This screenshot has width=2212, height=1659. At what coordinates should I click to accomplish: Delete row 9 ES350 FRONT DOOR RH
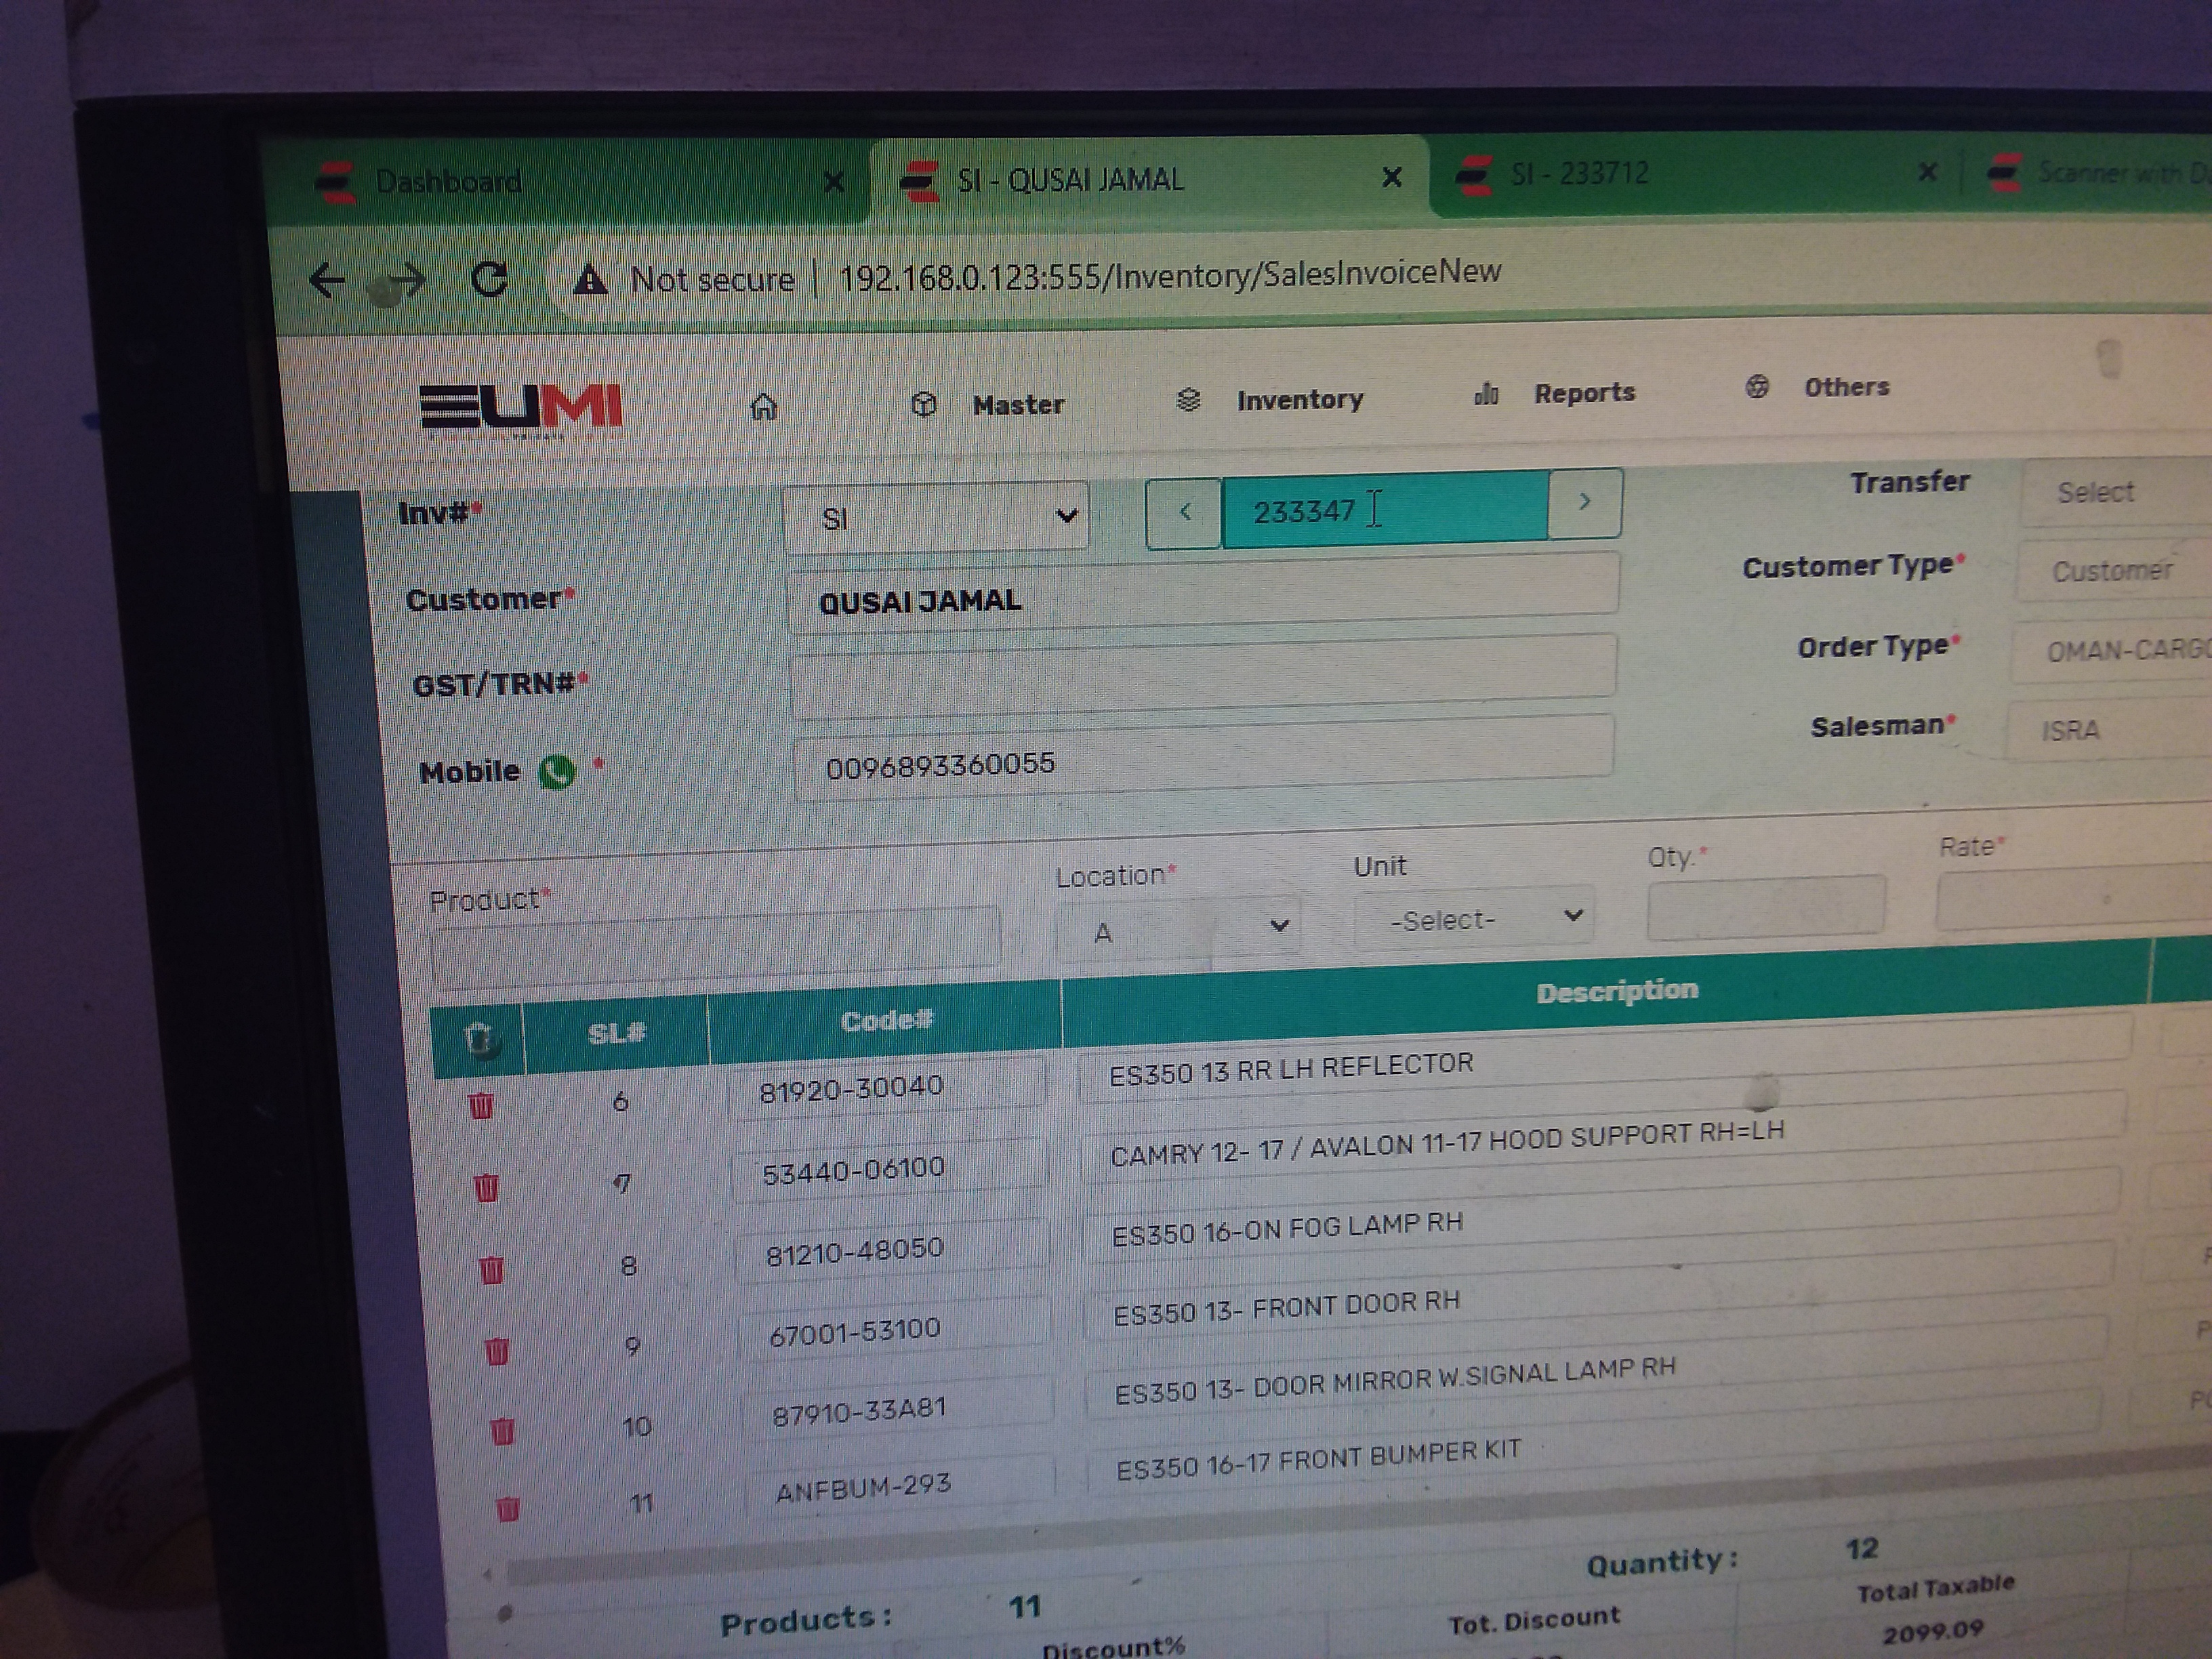coord(496,1351)
